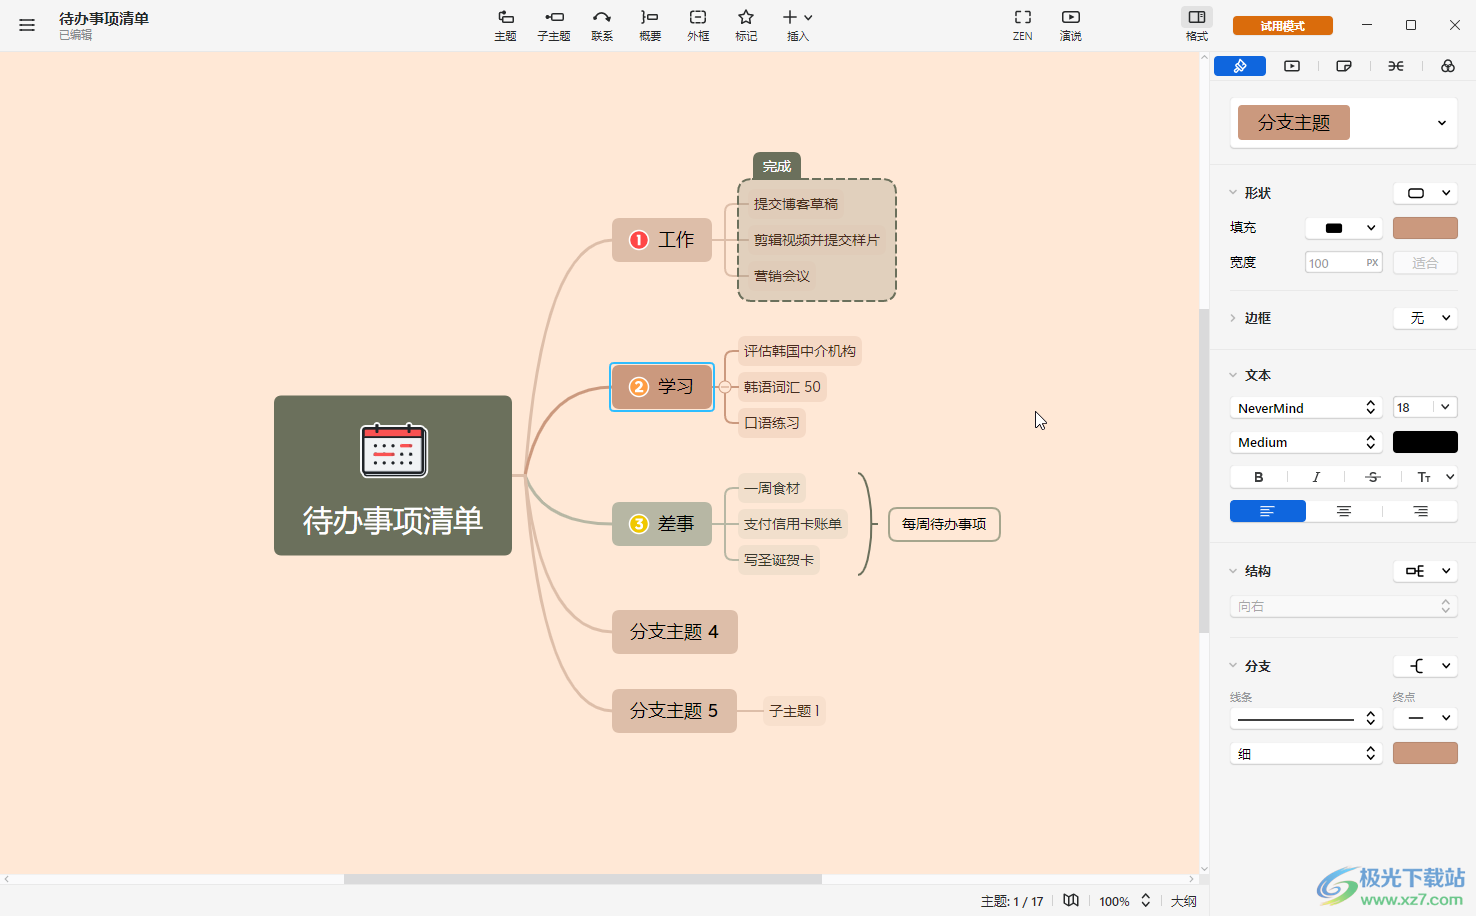Switch to the color theme tab

point(1448,66)
